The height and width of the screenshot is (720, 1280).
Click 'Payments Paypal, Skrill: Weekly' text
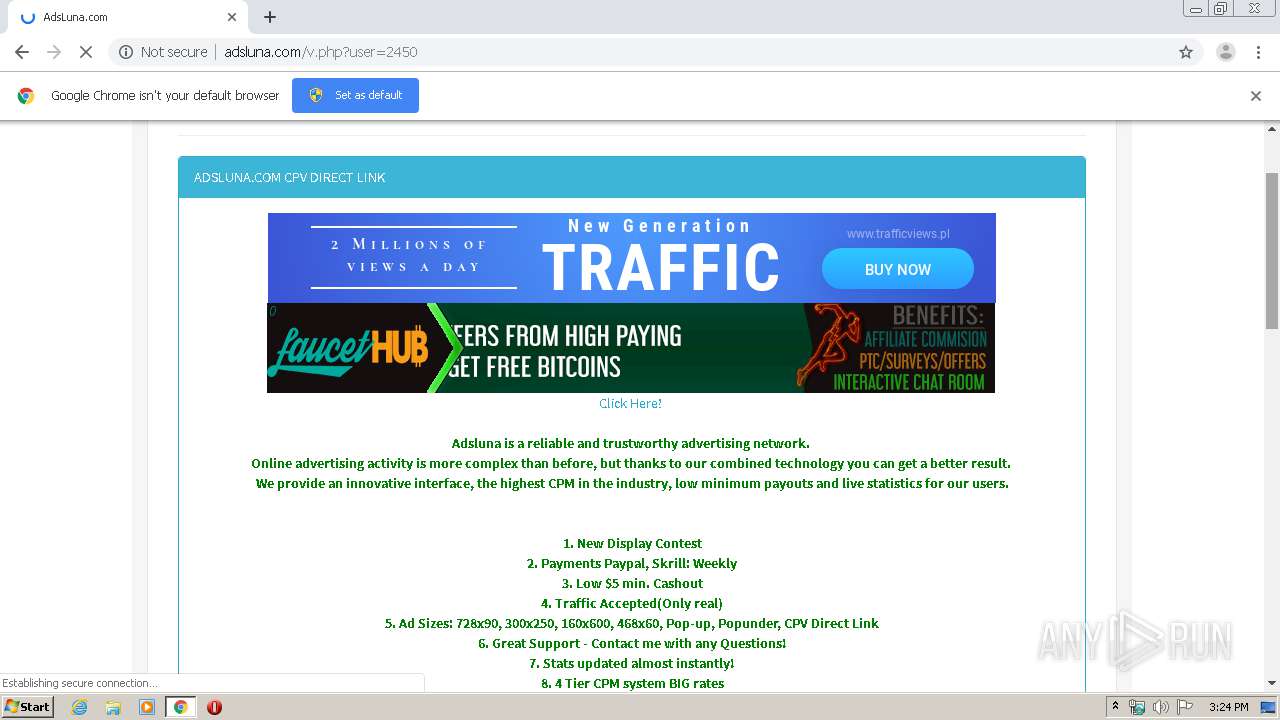pyautogui.click(x=639, y=563)
